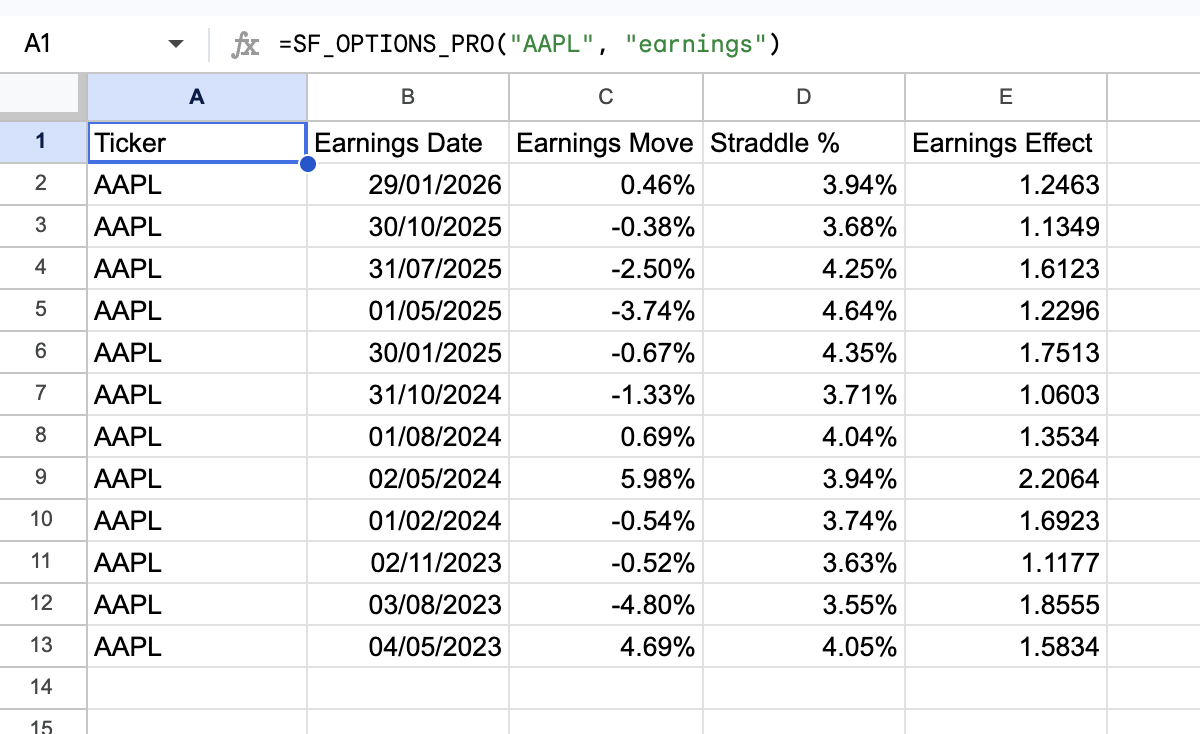
Task: Click the earnings move cell -3.74%
Action: (606, 310)
